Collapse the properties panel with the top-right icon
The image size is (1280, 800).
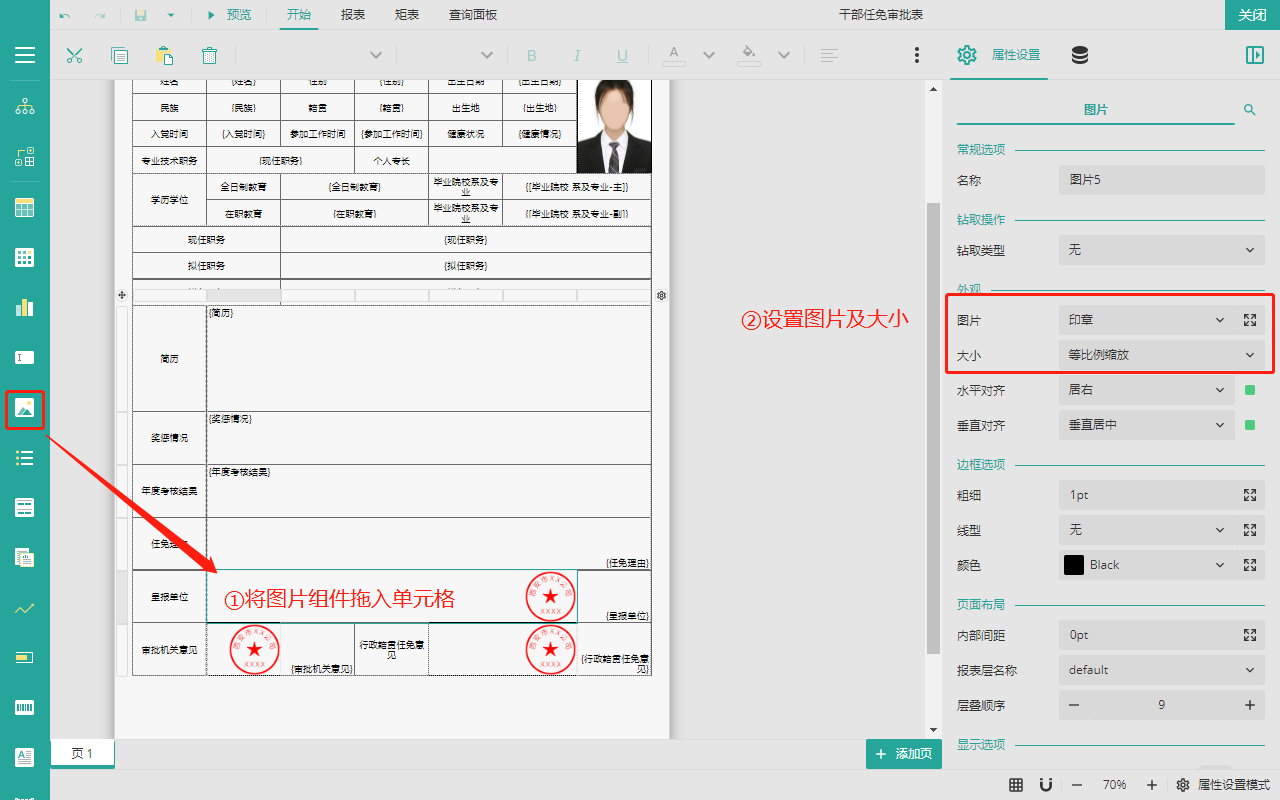point(1254,56)
